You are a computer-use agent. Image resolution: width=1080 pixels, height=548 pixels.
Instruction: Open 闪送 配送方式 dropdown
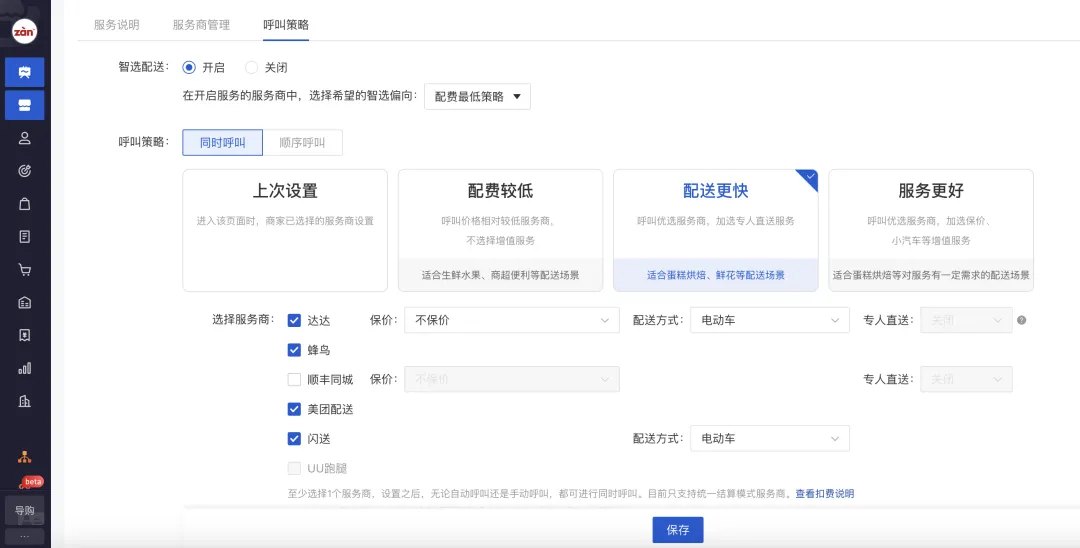pos(769,439)
